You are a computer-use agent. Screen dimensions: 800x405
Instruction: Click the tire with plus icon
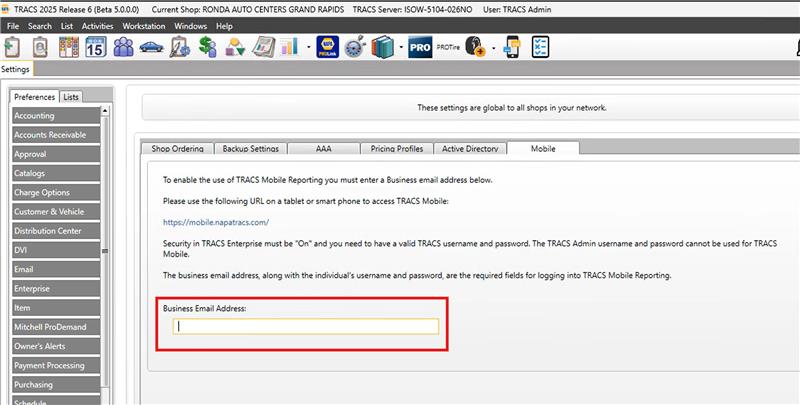pos(475,47)
